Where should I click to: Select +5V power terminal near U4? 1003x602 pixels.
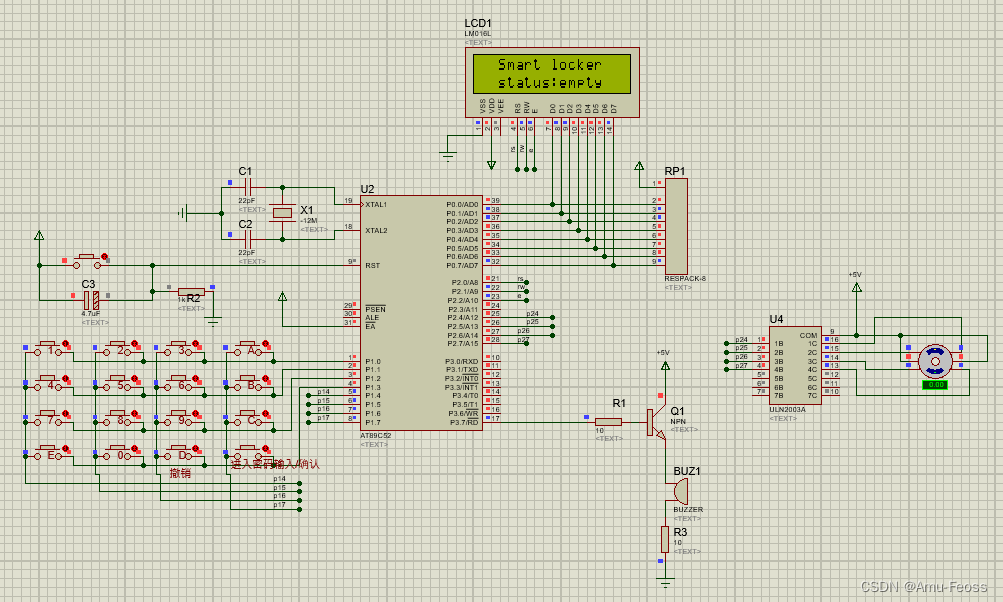[857, 288]
